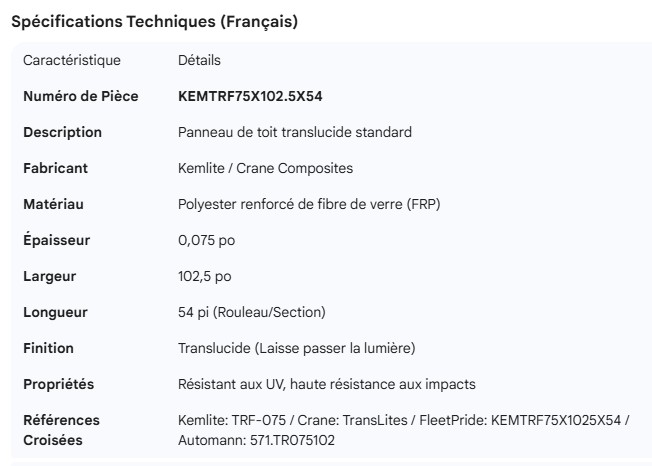The image size is (652, 466).
Task: Select the Épaisseur row label
Action: [x=57, y=240]
